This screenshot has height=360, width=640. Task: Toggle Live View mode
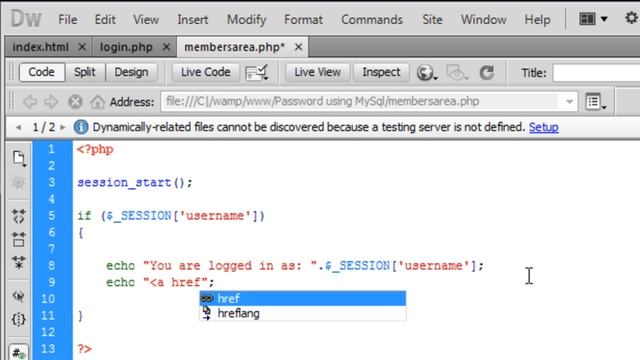318,72
